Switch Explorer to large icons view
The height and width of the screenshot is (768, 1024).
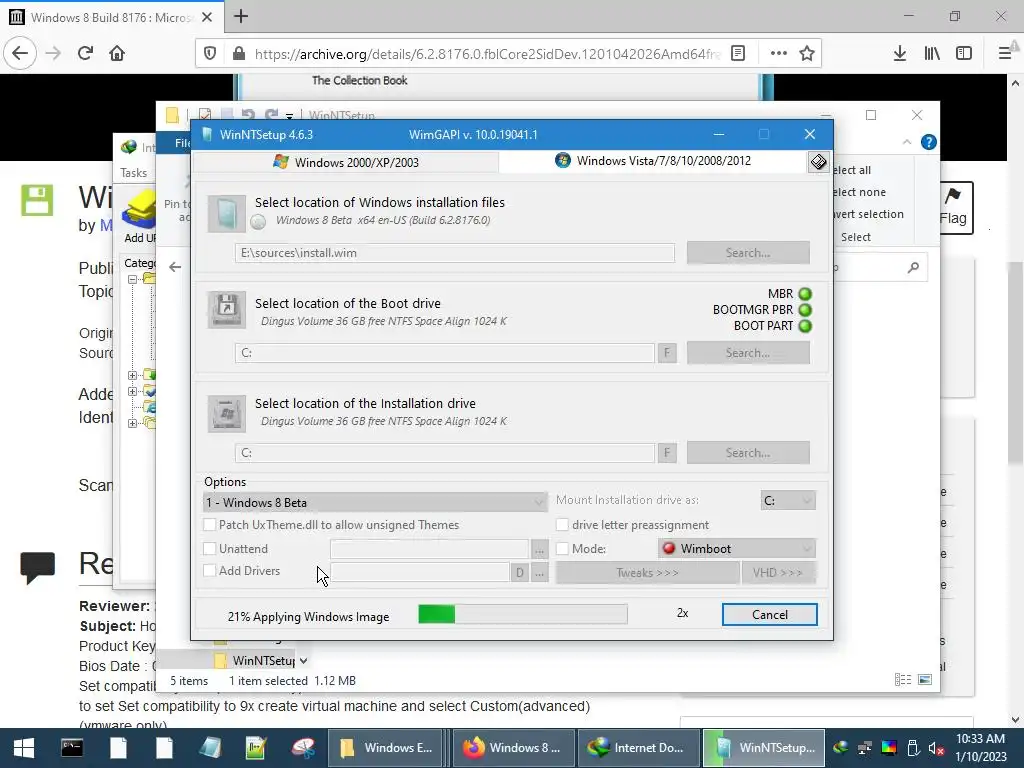point(925,680)
